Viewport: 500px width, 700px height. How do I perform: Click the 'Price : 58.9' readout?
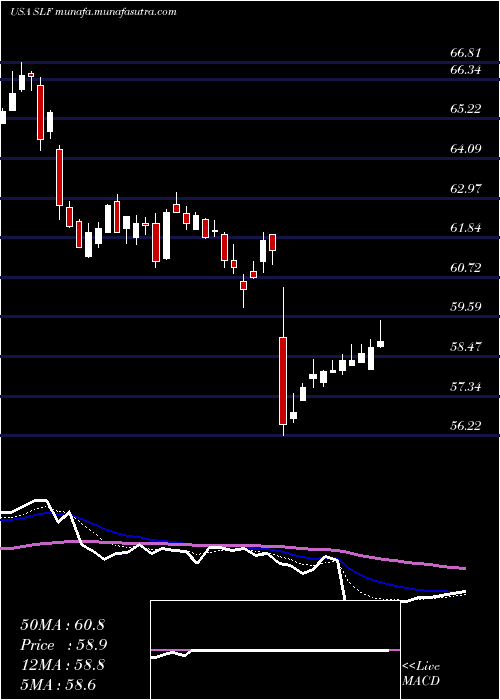(64, 645)
